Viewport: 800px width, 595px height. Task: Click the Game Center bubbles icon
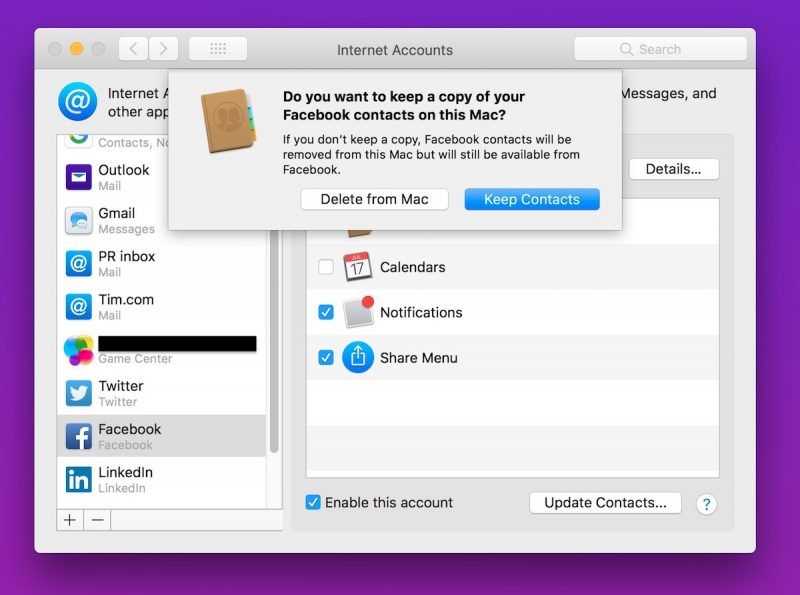point(78,350)
